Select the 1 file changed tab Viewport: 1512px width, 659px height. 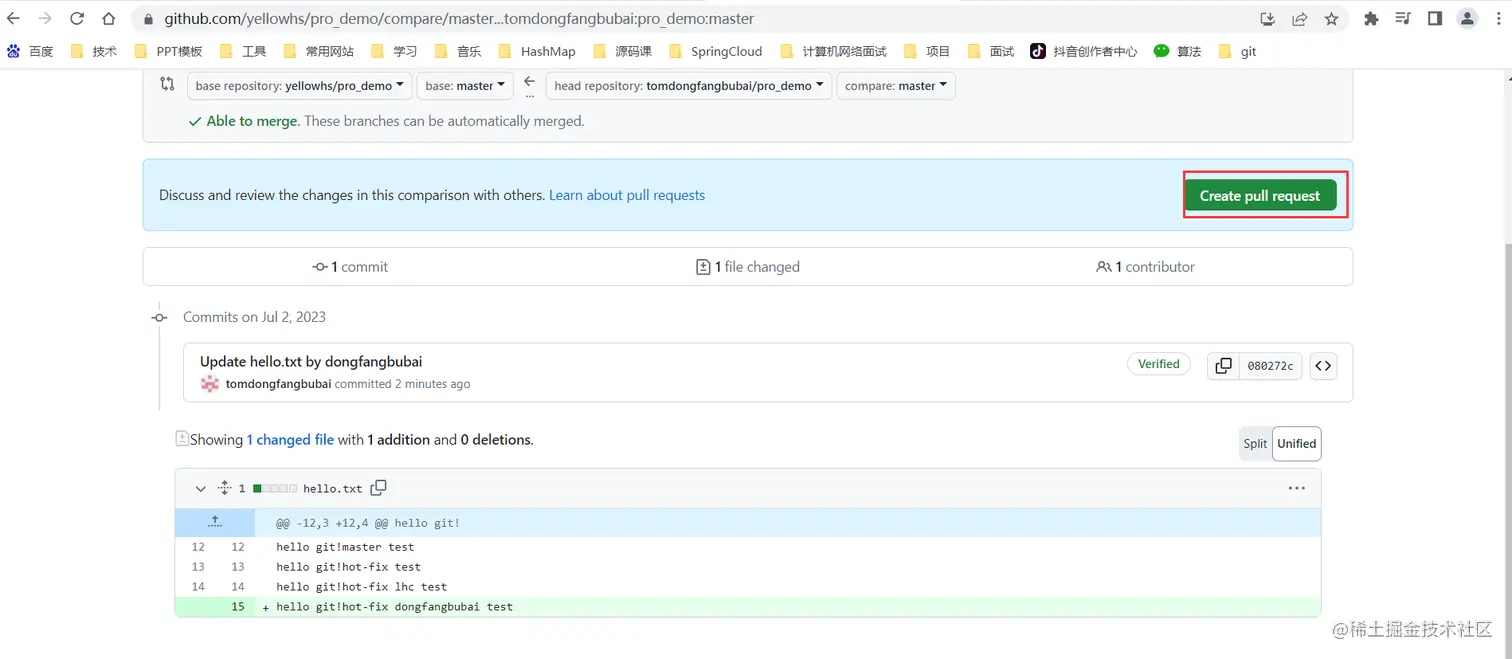coord(748,267)
